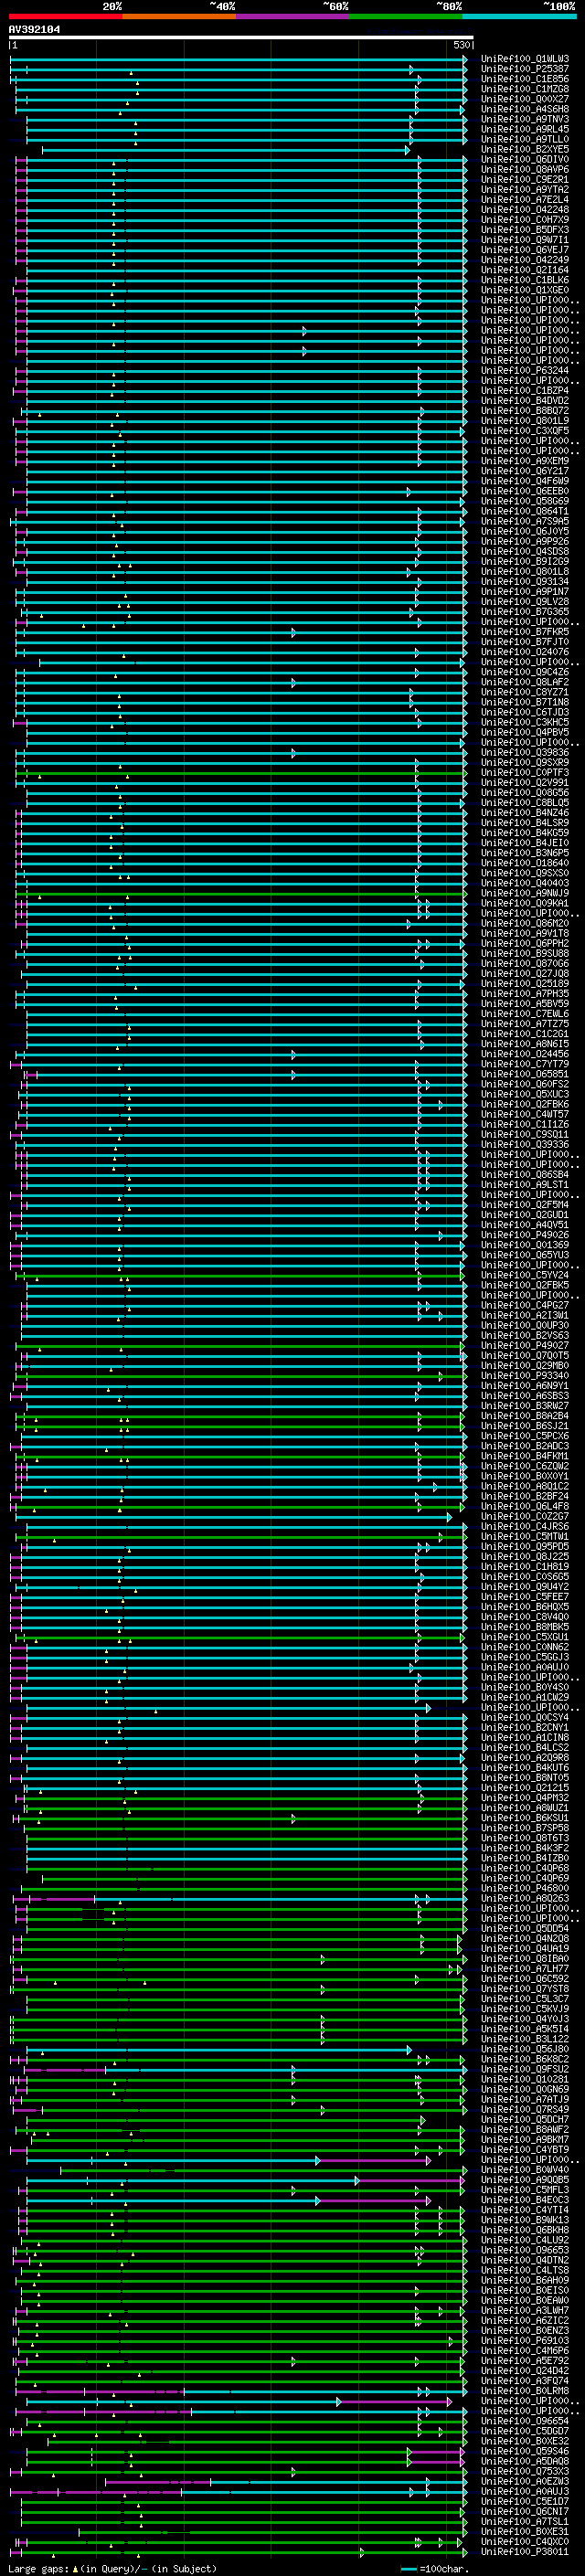Select the UniRef100_Q8AVP6 label
The width and height of the screenshot is (585, 2576).
click(525, 170)
